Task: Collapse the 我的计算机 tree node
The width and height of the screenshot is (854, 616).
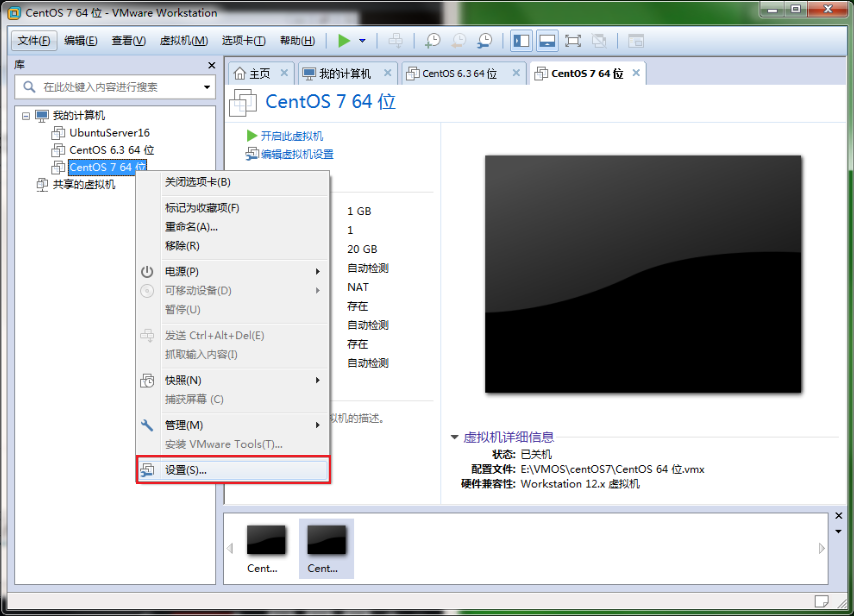Action: tap(26, 115)
